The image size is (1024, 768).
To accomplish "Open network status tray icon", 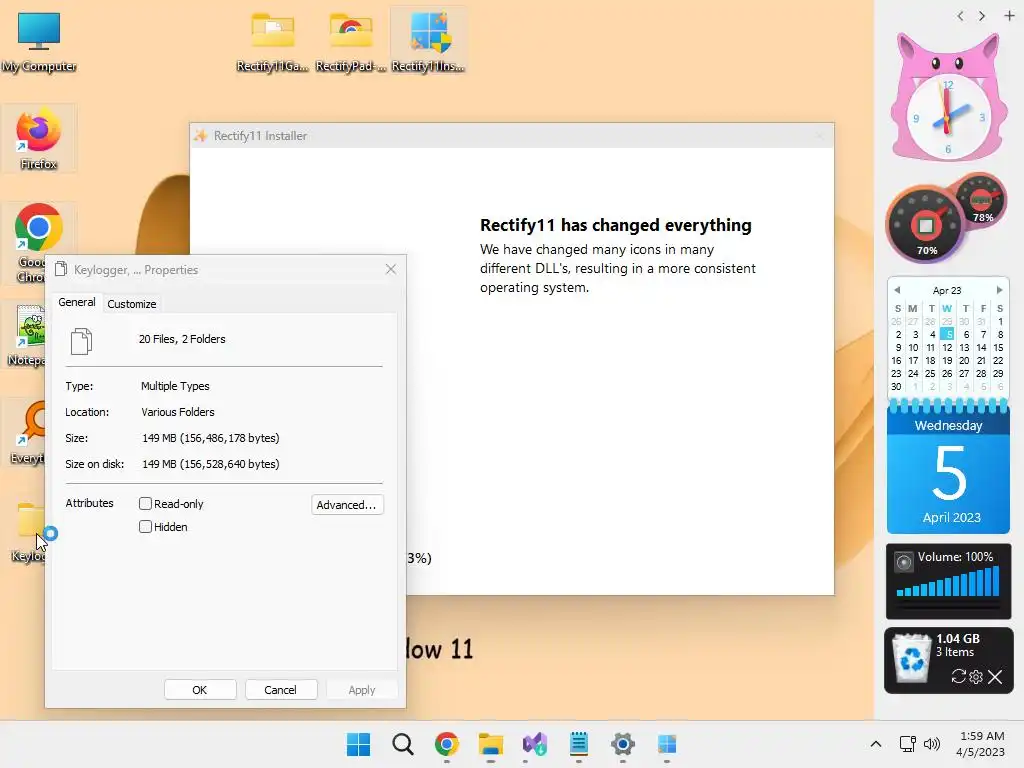I will point(907,744).
